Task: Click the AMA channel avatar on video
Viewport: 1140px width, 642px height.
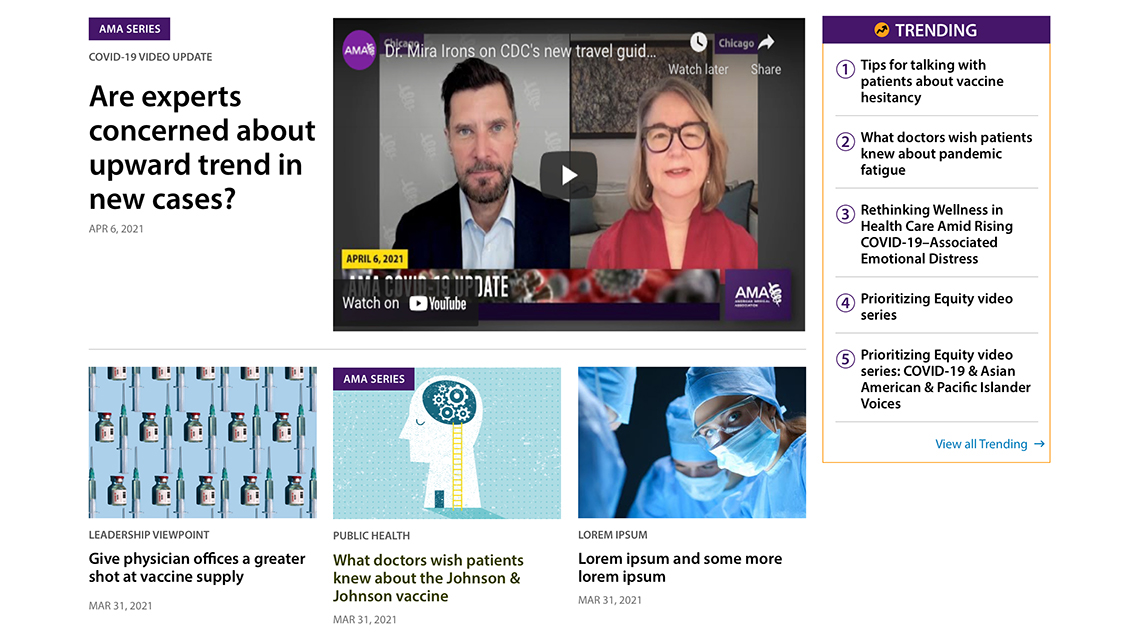Action: [359, 50]
